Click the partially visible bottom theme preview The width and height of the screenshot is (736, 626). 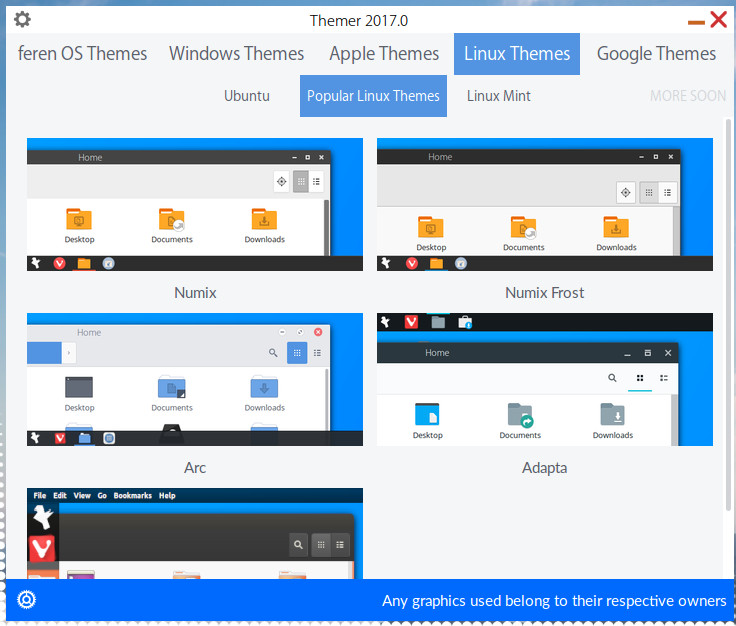coord(195,533)
